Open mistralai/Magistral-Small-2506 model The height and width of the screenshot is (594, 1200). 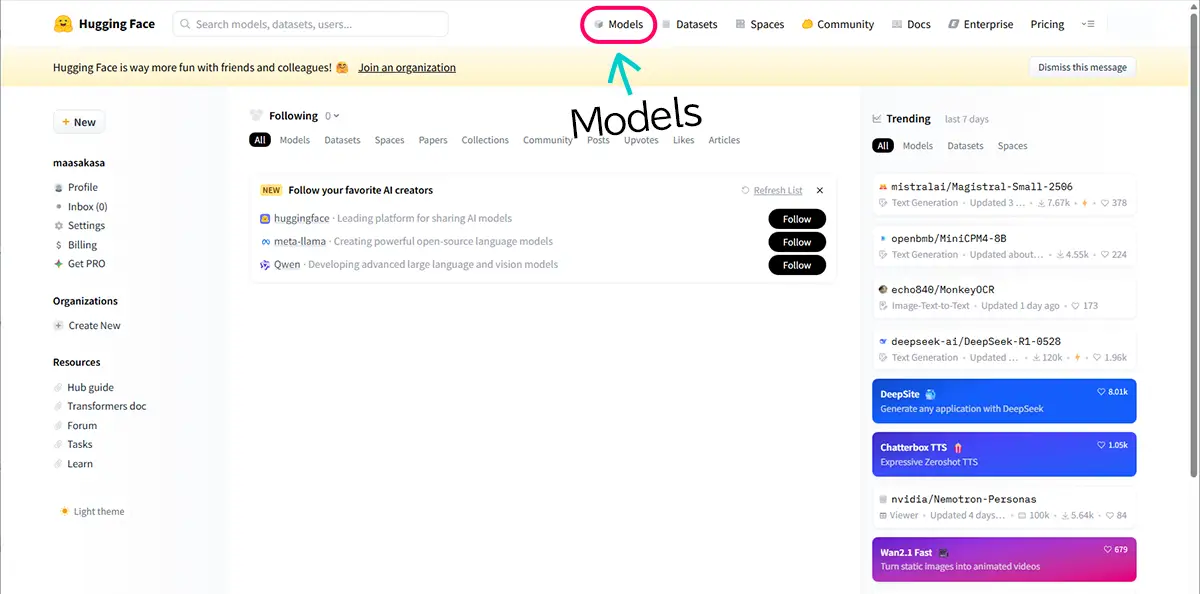(1004, 194)
